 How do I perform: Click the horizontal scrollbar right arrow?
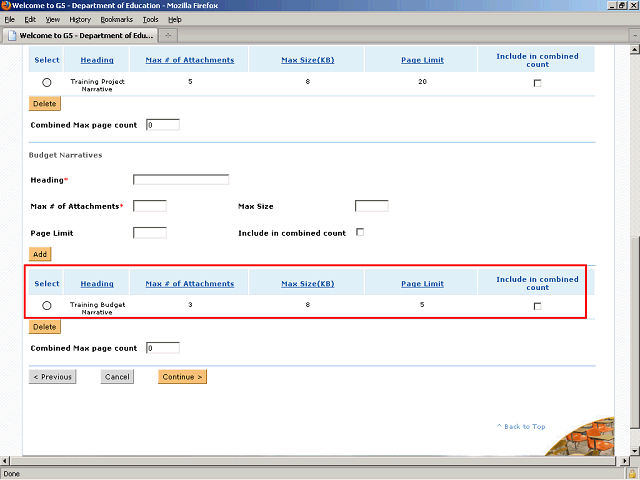point(624,461)
